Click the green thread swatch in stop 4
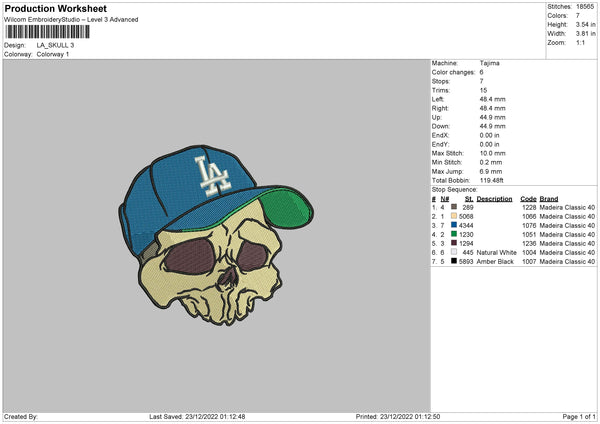600x424 pixels. point(454,234)
